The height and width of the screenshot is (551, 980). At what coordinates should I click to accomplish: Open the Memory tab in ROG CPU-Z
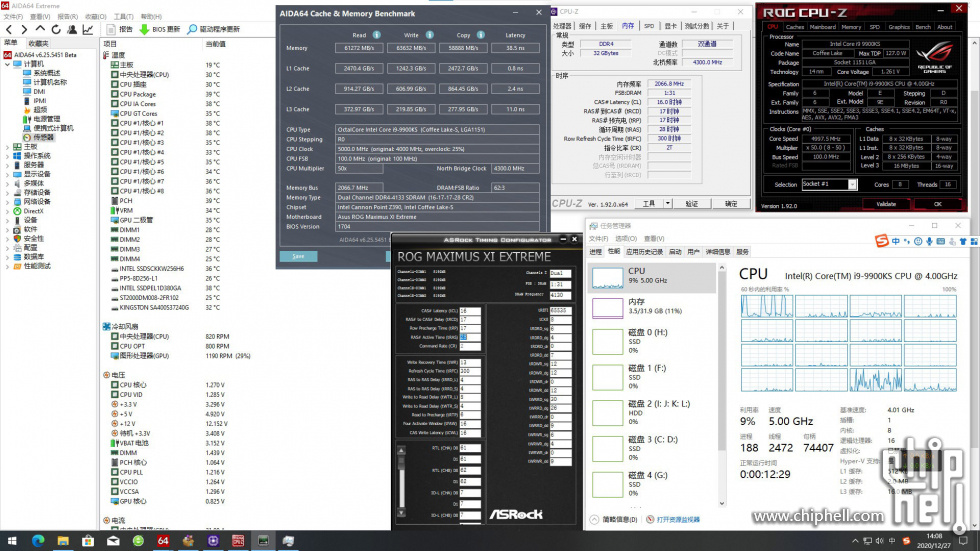[x=851, y=27]
